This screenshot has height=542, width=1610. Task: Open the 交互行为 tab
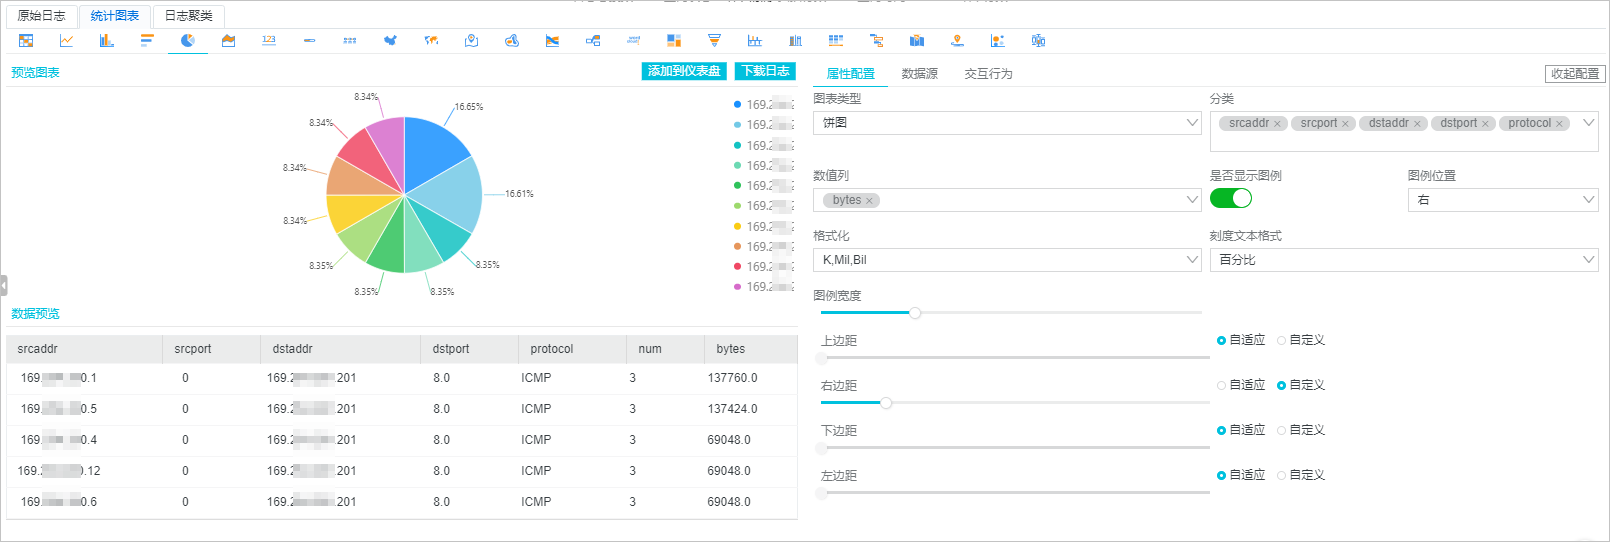point(988,74)
